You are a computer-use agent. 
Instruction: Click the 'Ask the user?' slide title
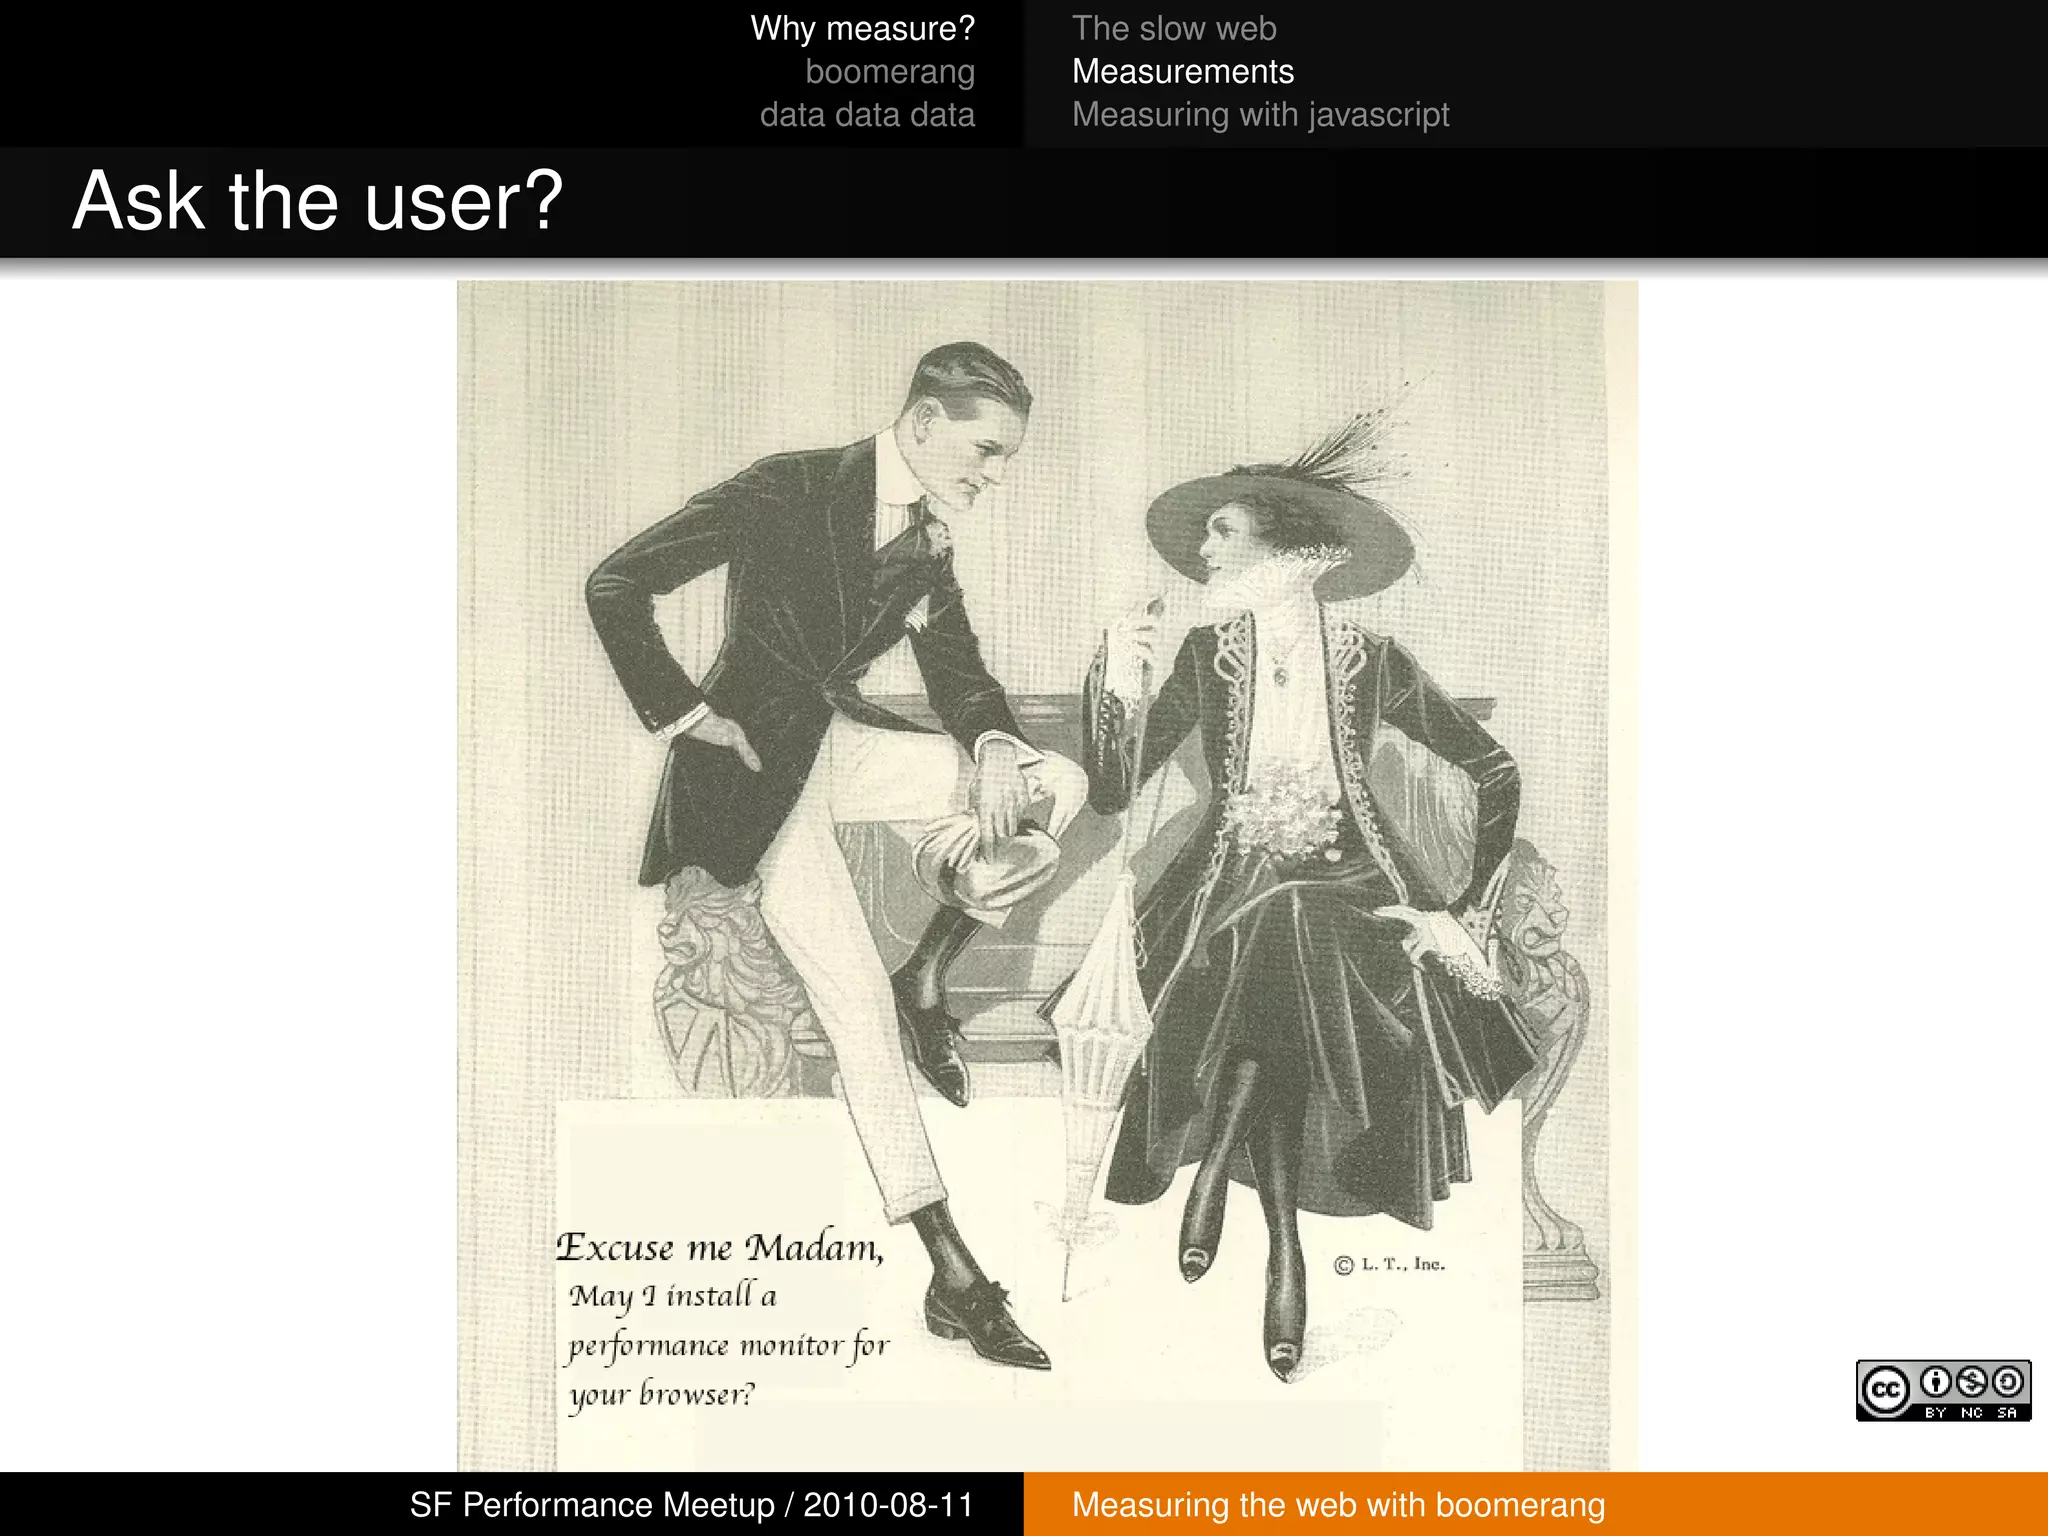(317, 201)
